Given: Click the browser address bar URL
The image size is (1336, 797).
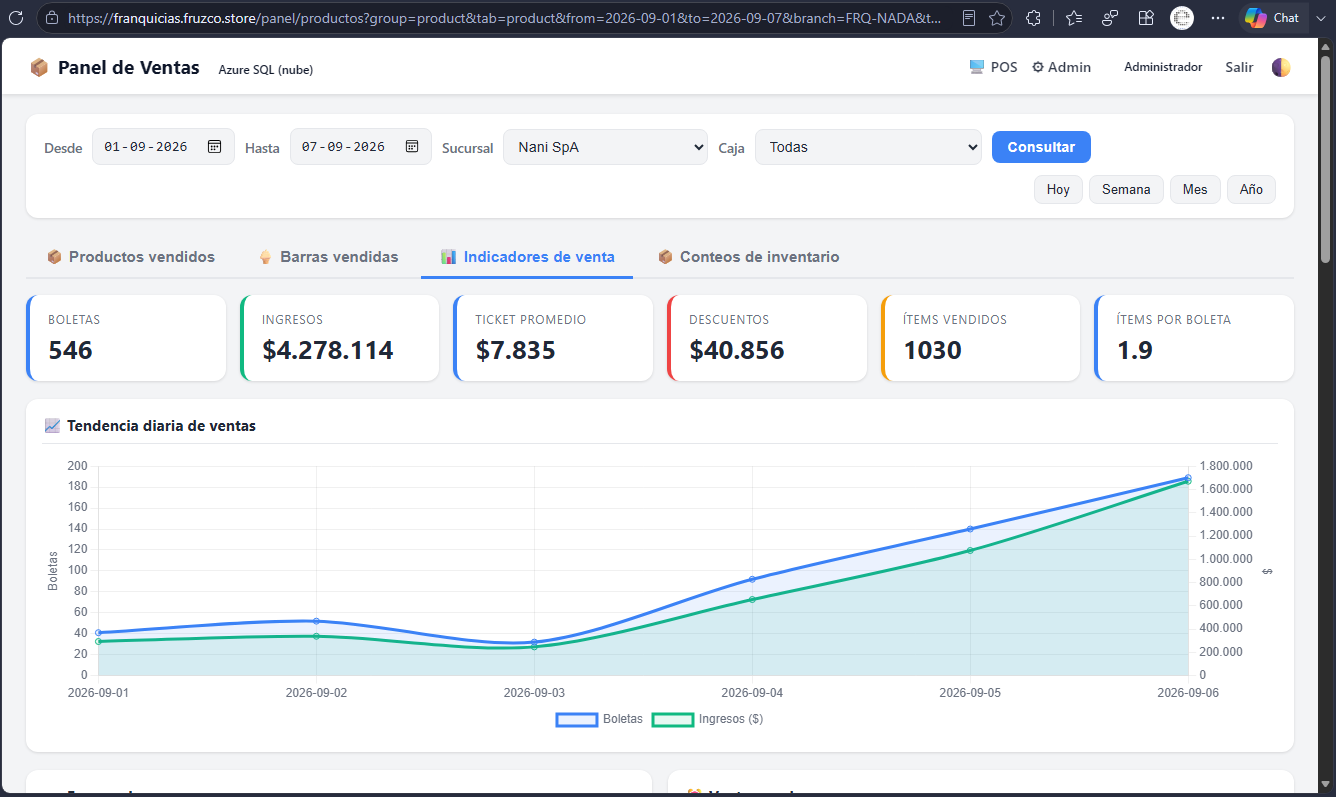Looking at the screenshot, I should tap(505, 18).
